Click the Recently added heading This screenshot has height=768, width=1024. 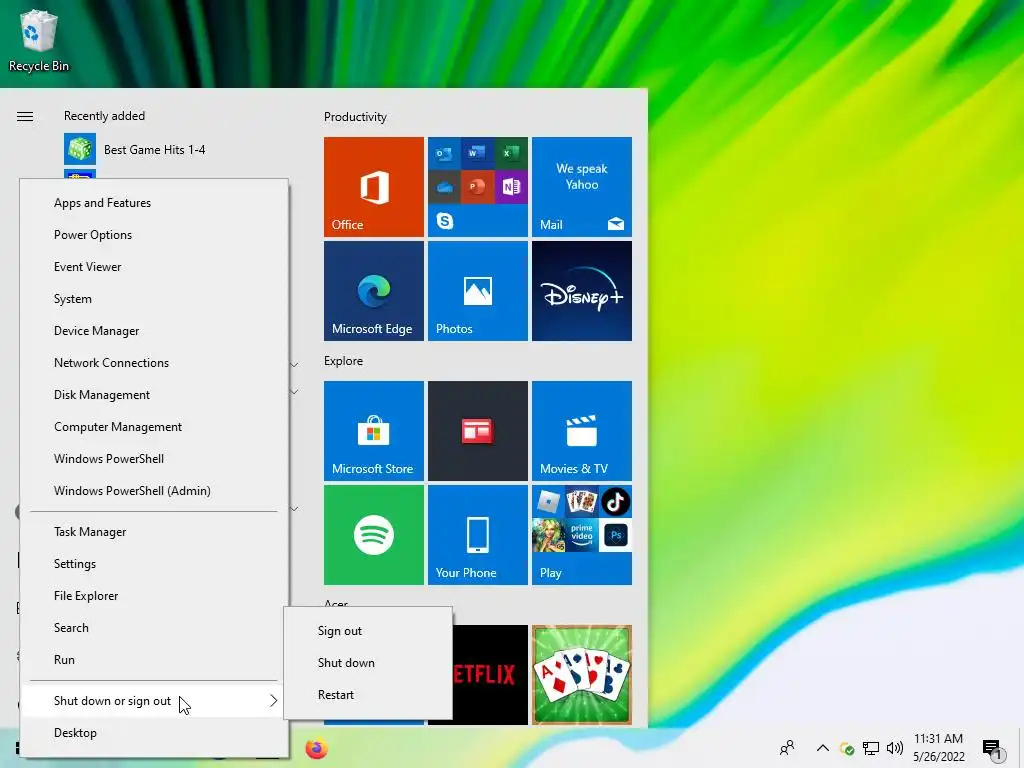(104, 116)
